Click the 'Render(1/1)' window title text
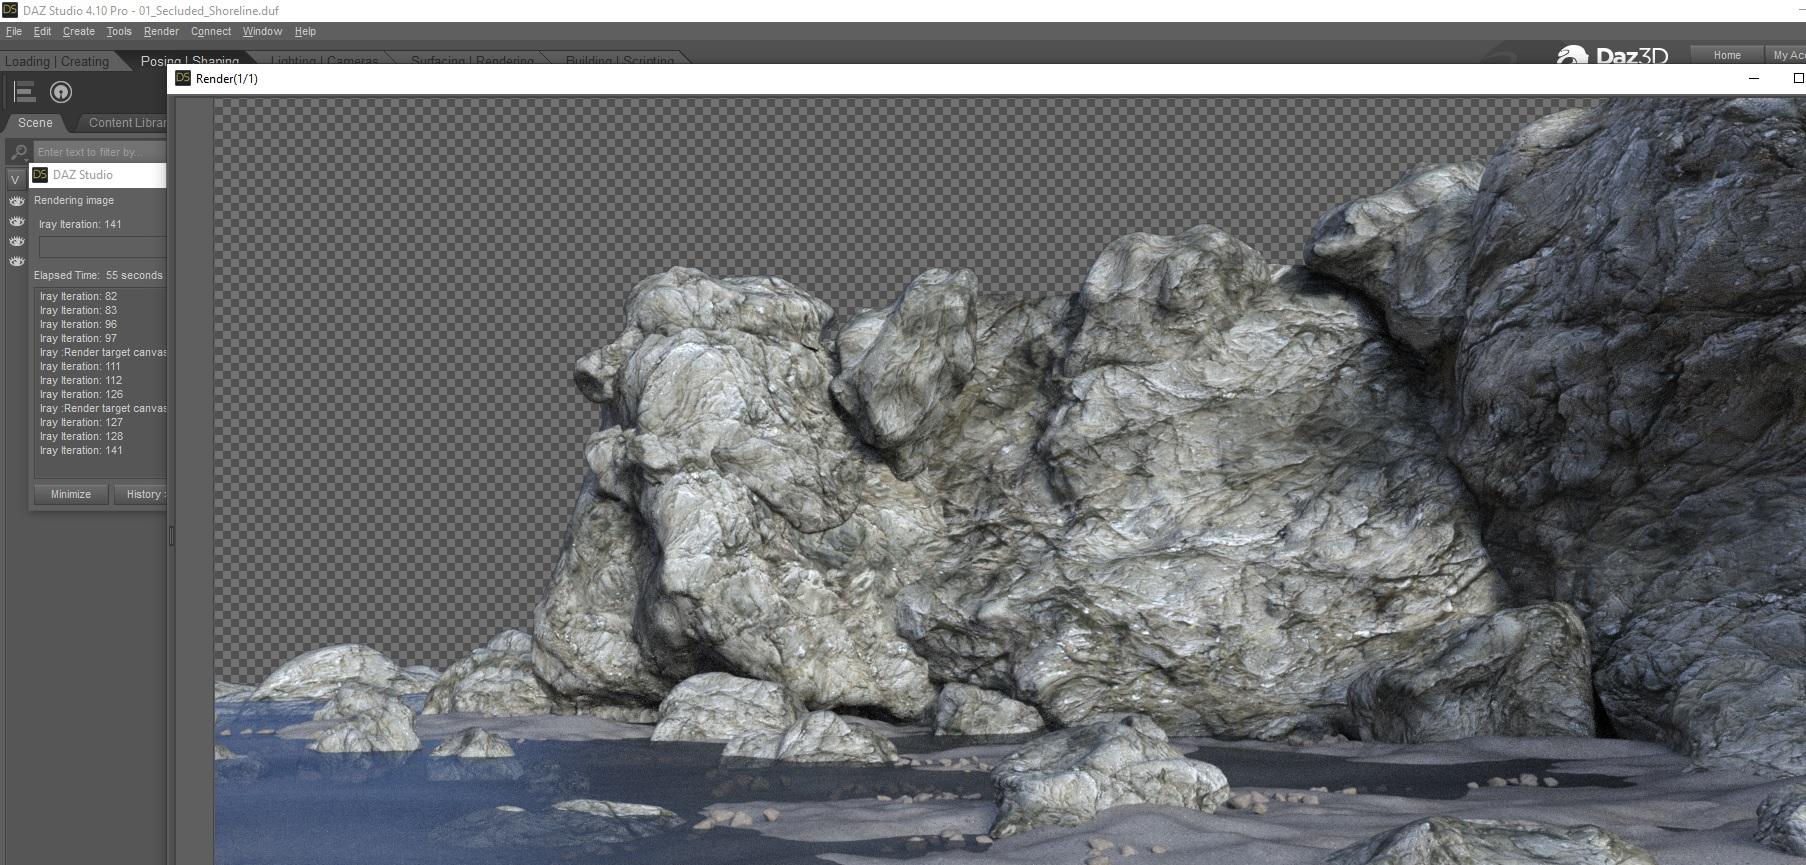 pos(227,79)
